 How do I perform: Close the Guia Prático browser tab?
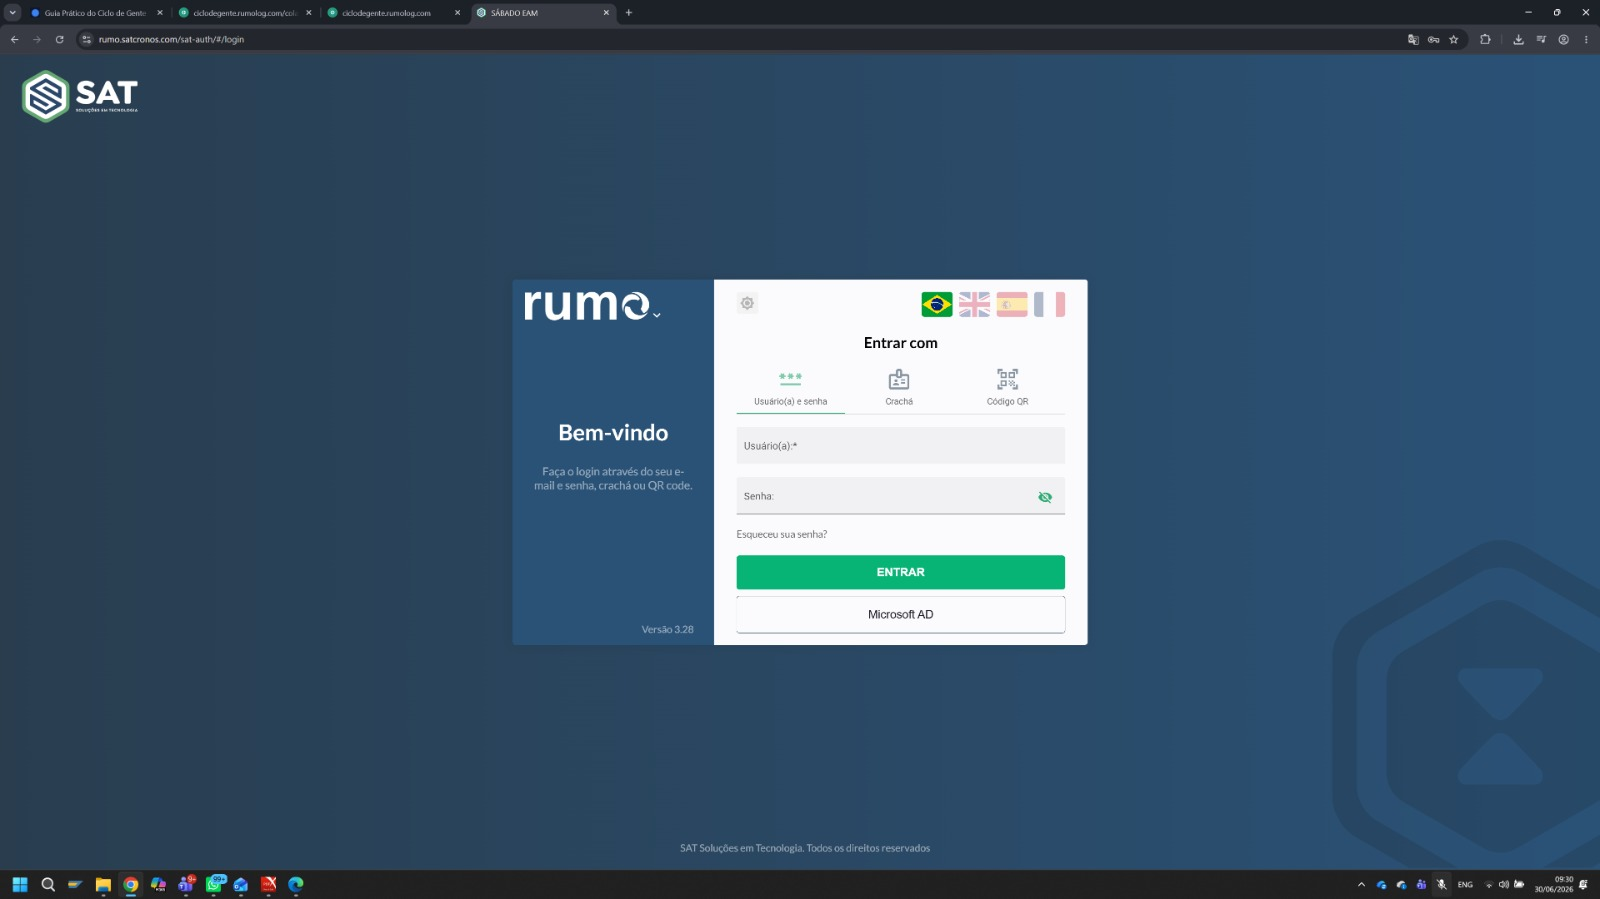[x=160, y=13]
